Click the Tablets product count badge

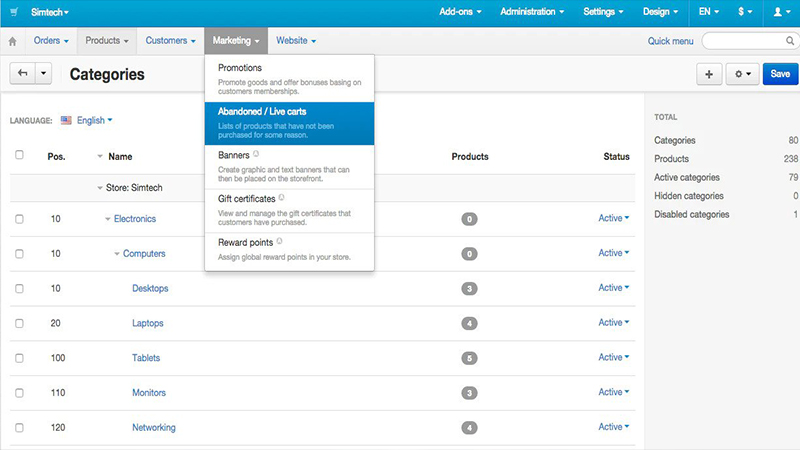point(469,358)
